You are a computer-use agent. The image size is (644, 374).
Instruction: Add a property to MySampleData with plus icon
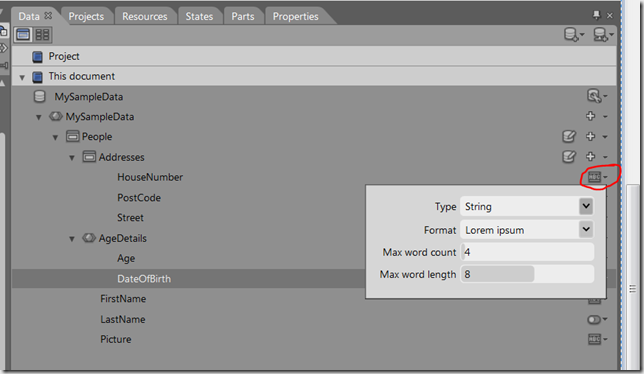(x=591, y=116)
